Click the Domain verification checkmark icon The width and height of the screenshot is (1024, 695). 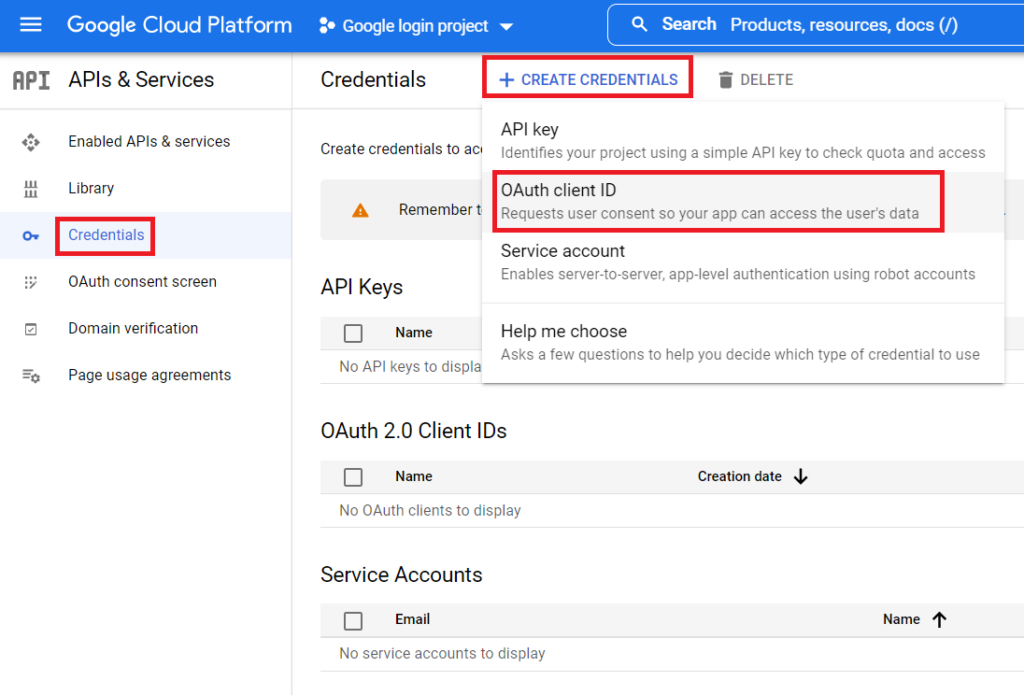pos(31,328)
